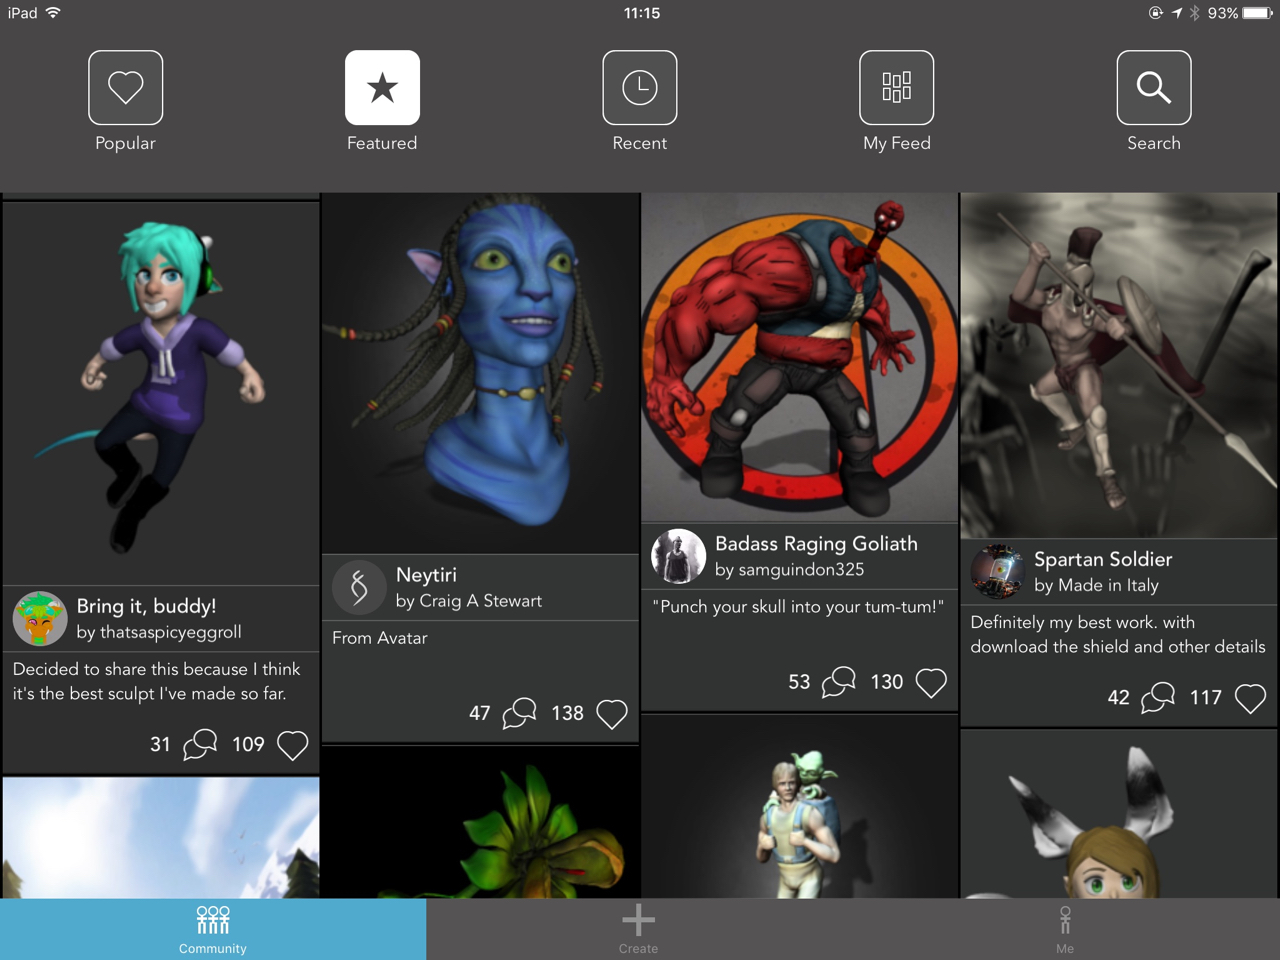Open the Neytiri sculpt thumbnail
The image size is (1280, 960).
480,373
